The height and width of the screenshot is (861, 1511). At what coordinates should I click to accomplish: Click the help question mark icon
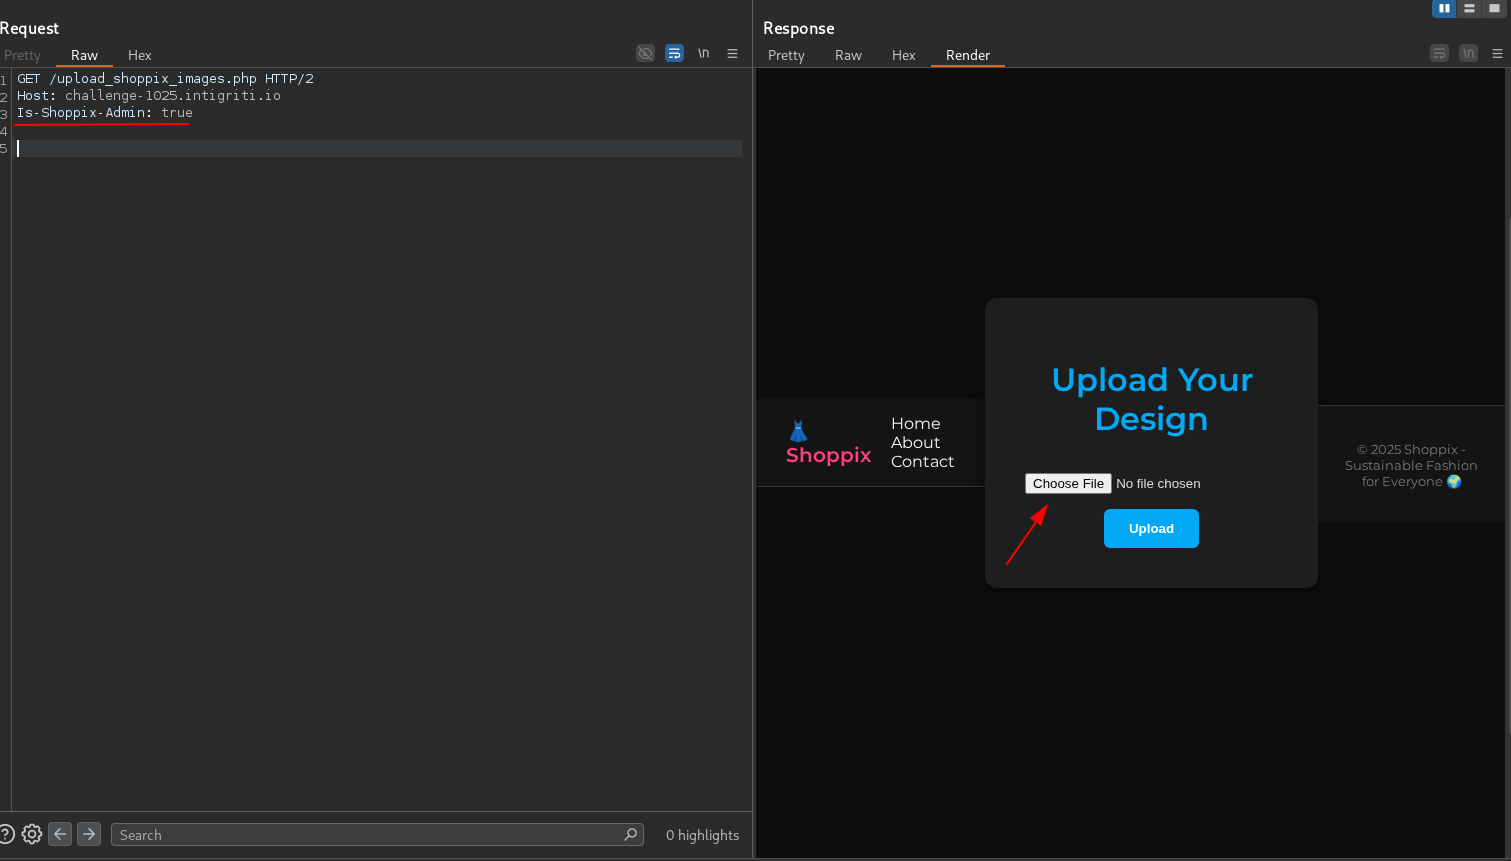click(x=6, y=834)
